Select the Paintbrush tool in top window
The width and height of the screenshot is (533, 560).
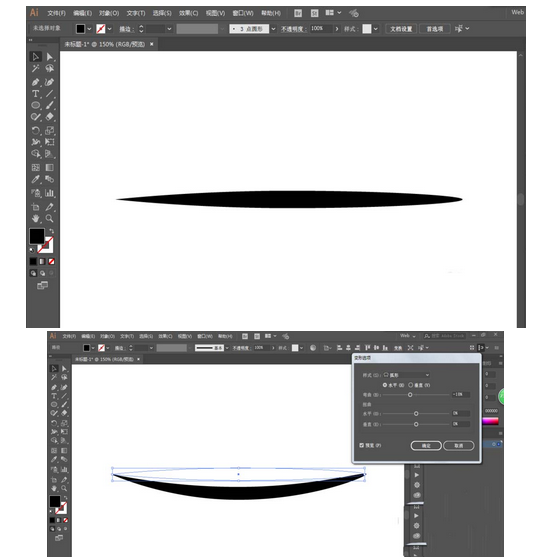49,105
